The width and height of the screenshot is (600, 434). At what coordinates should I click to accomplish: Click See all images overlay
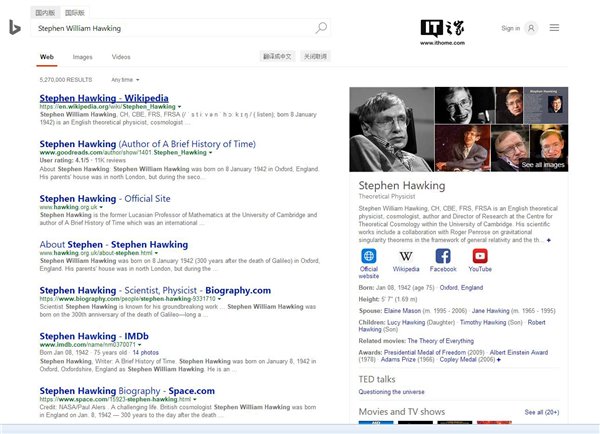(x=543, y=165)
